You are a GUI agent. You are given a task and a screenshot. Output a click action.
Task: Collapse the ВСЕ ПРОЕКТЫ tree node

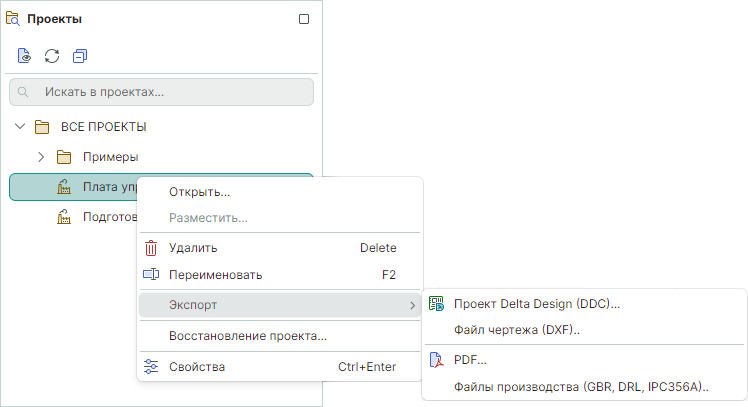tap(20, 127)
